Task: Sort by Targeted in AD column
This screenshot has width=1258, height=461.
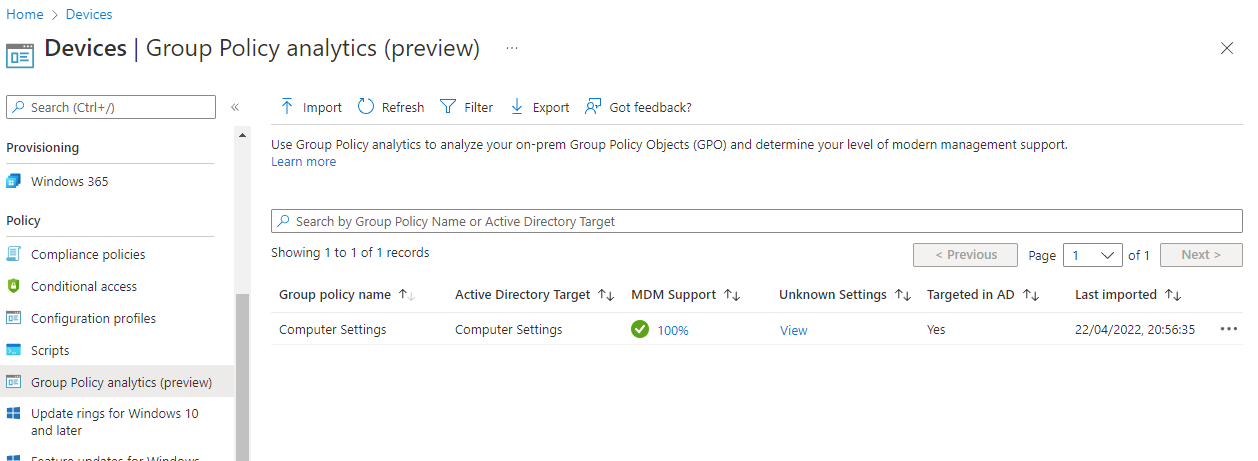Action: (x=1032, y=295)
